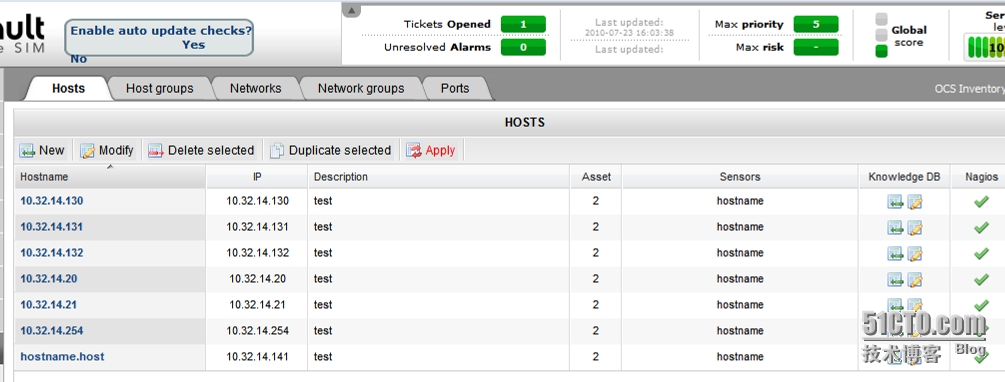Click the Max priority value badge

pyautogui.click(x=816, y=24)
